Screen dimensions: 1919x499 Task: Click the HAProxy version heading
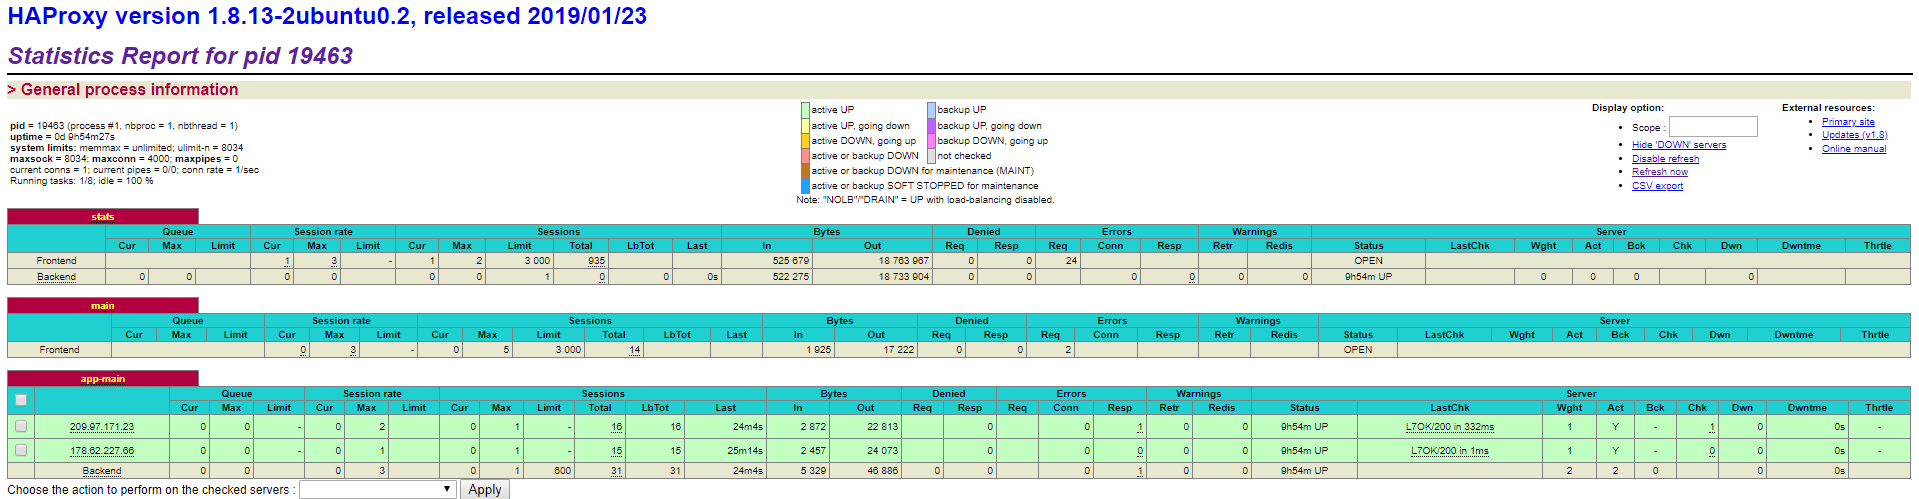(x=327, y=16)
